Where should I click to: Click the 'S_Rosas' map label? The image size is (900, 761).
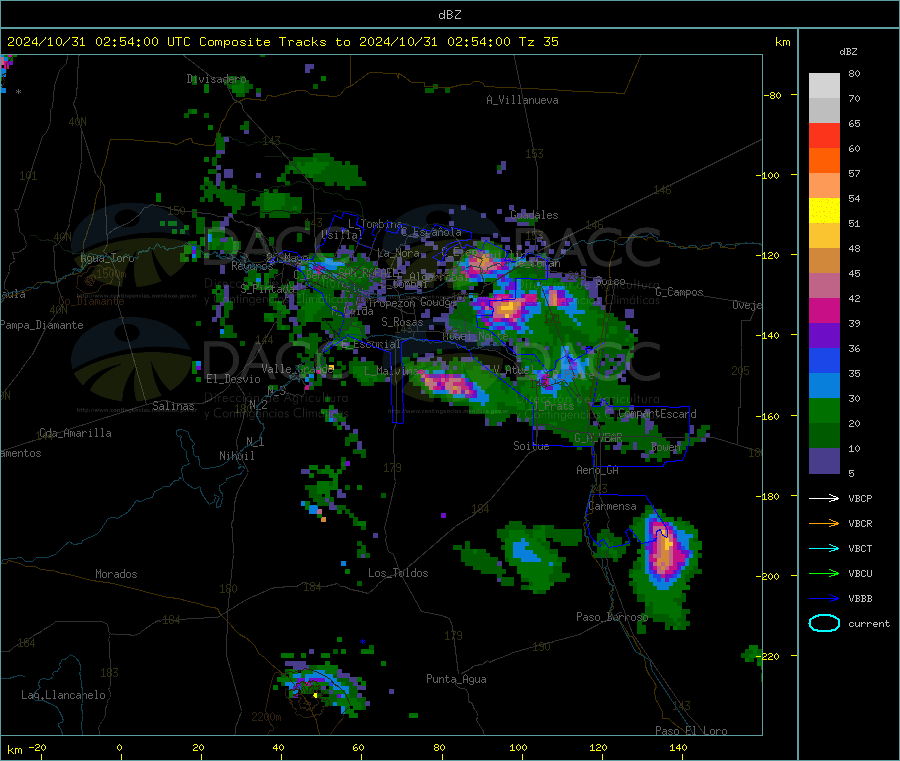[x=402, y=322]
